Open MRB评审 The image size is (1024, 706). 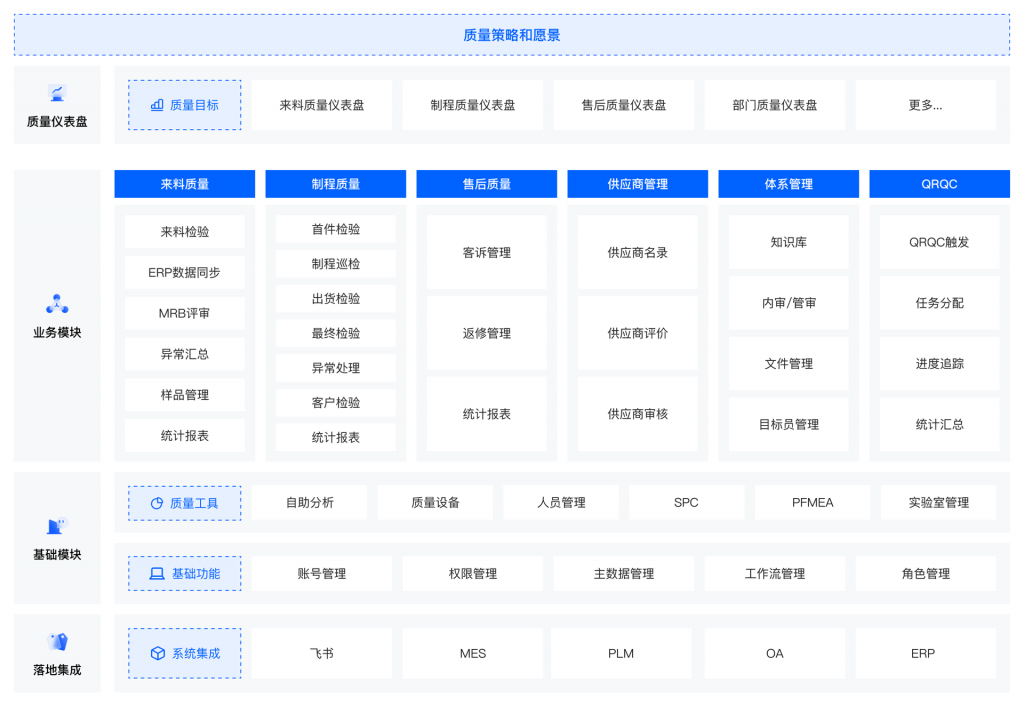point(185,313)
